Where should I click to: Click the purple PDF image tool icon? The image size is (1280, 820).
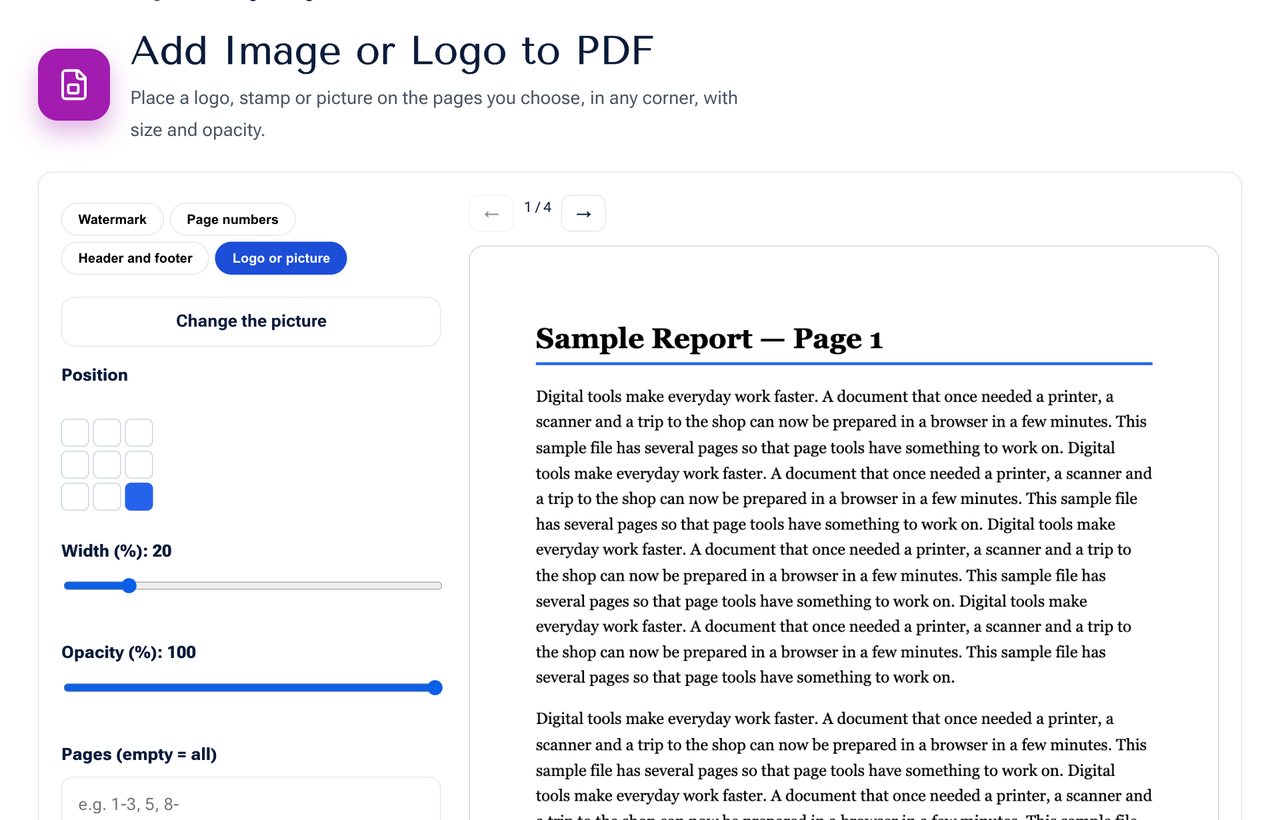74,85
